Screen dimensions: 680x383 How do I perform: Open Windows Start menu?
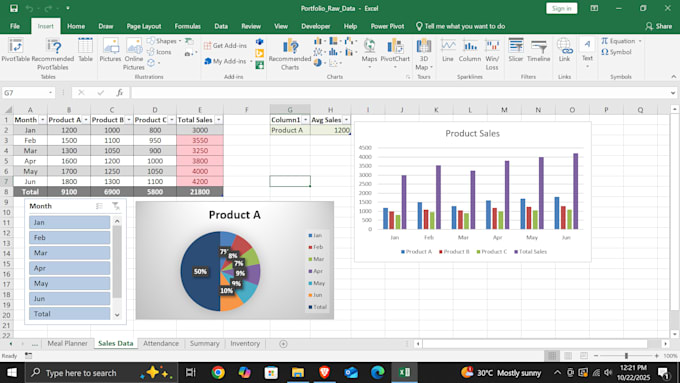[x=12, y=373]
